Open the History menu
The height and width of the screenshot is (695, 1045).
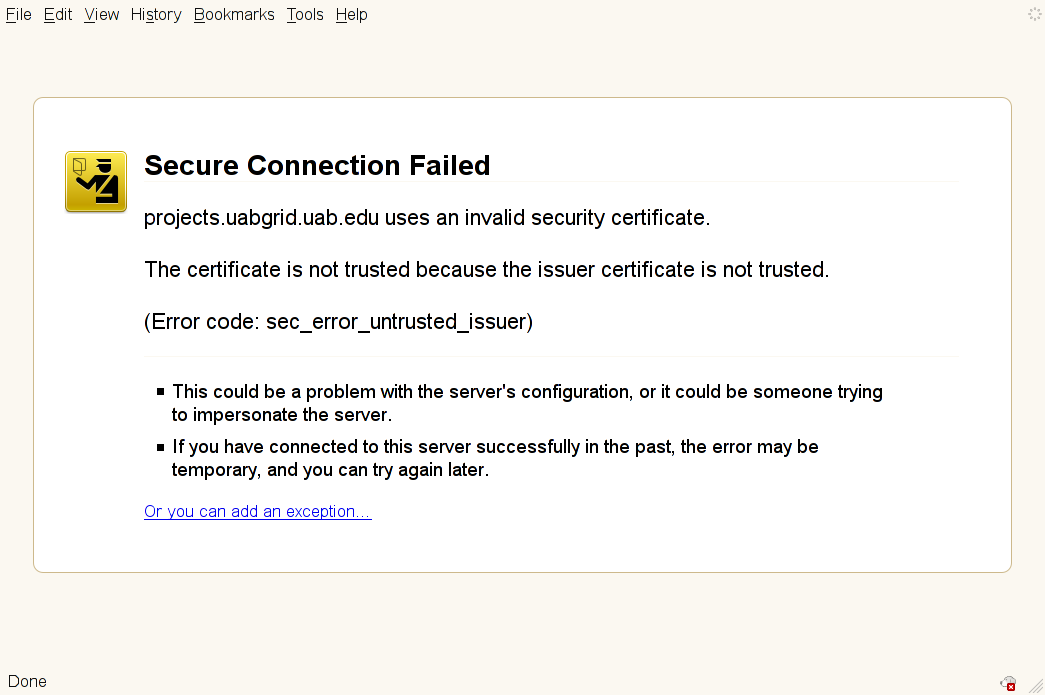[156, 15]
